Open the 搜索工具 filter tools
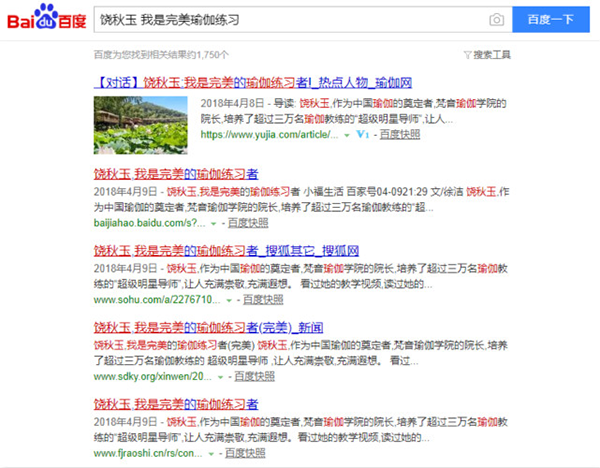The image size is (600, 468). (x=487, y=54)
